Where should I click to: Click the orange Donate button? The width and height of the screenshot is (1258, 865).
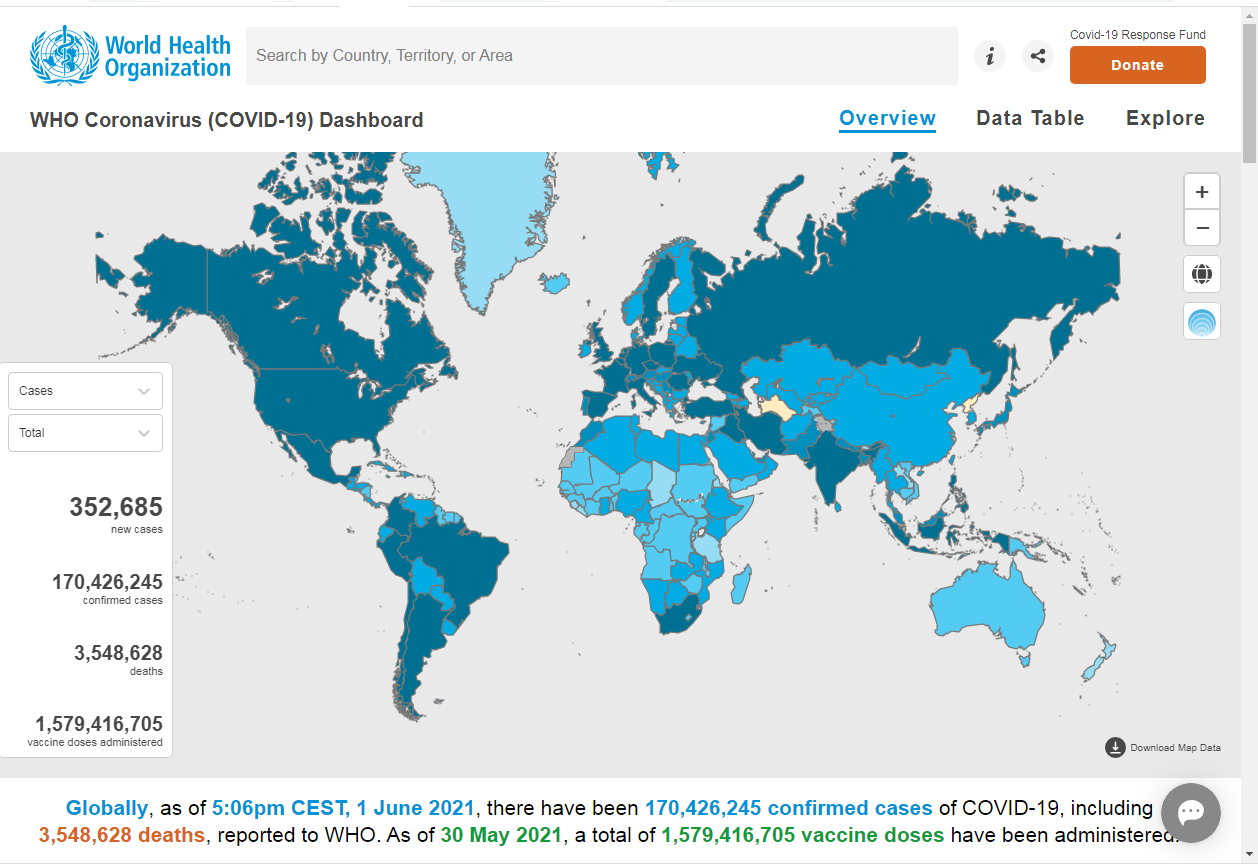pos(1138,65)
